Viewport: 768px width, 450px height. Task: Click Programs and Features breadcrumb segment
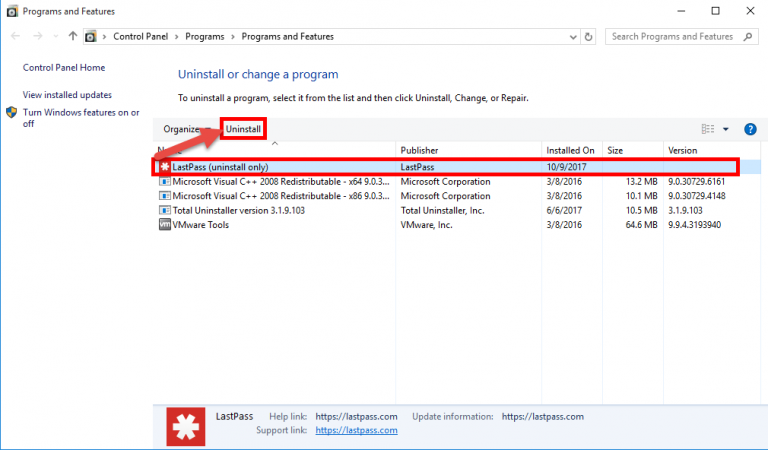(288, 36)
